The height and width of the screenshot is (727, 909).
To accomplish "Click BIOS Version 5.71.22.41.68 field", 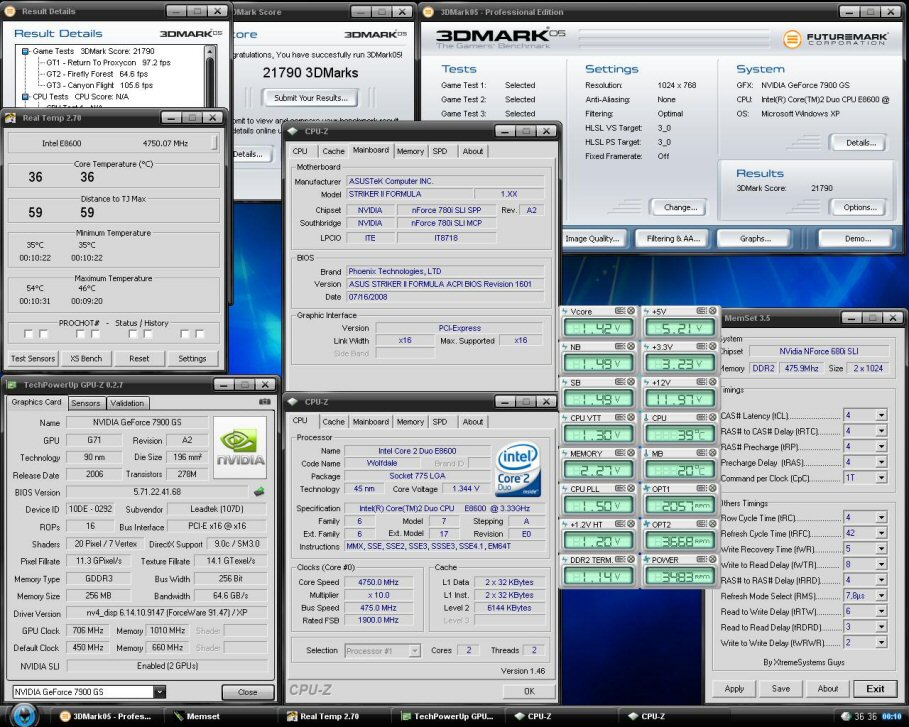I will tap(157, 492).
